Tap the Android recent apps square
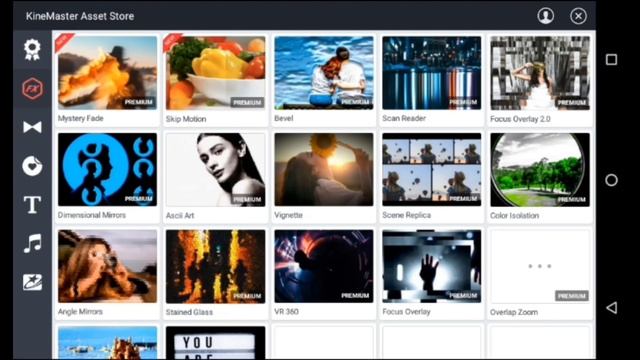The width and height of the screenshot is (640, 360). click(x=611, y=60)
